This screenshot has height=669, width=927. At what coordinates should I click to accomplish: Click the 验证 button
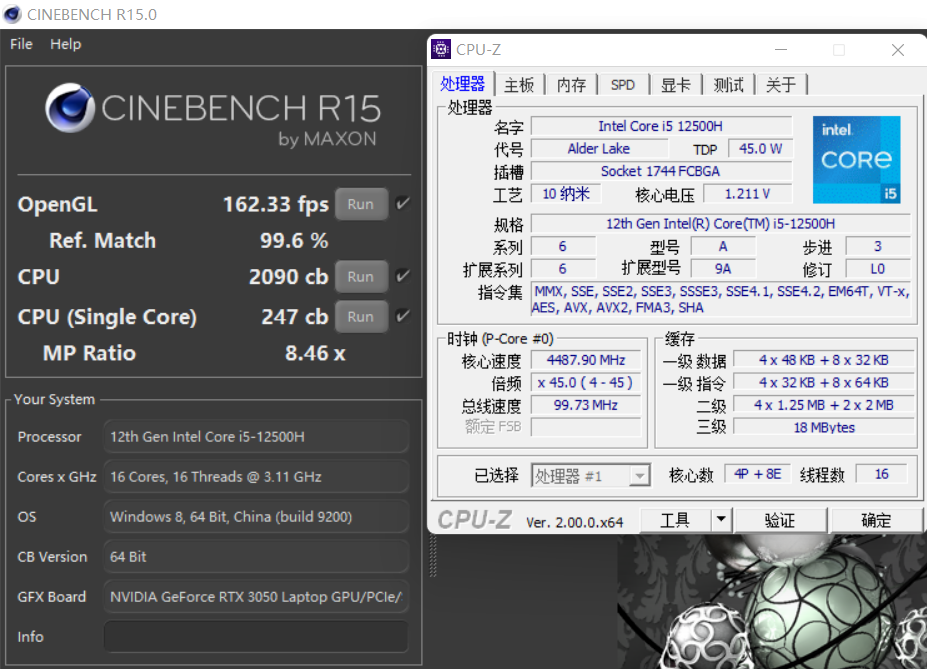pyautogui.click(x=779, y=520)
